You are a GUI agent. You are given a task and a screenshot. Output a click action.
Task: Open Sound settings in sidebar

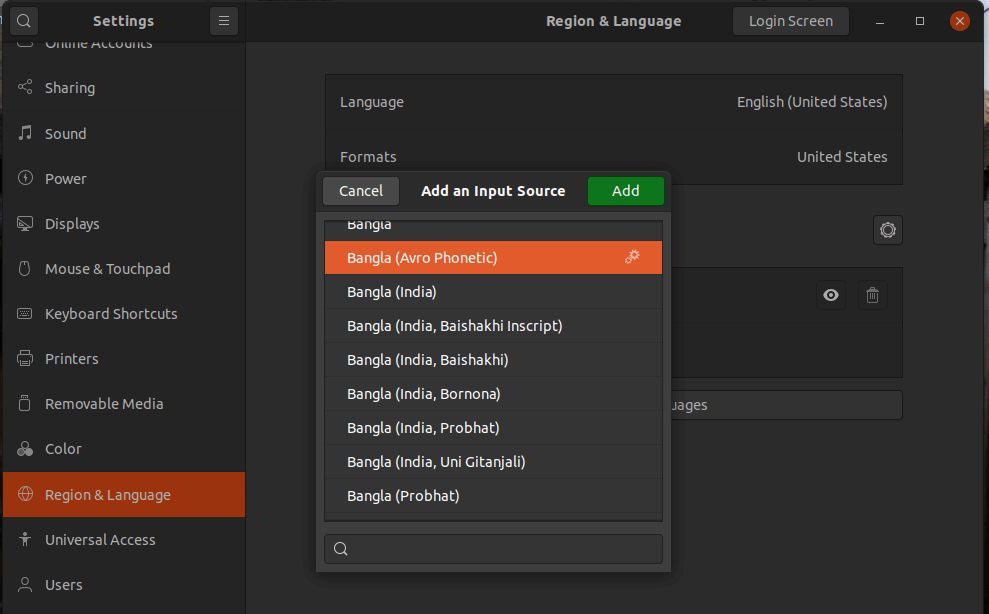65,134
